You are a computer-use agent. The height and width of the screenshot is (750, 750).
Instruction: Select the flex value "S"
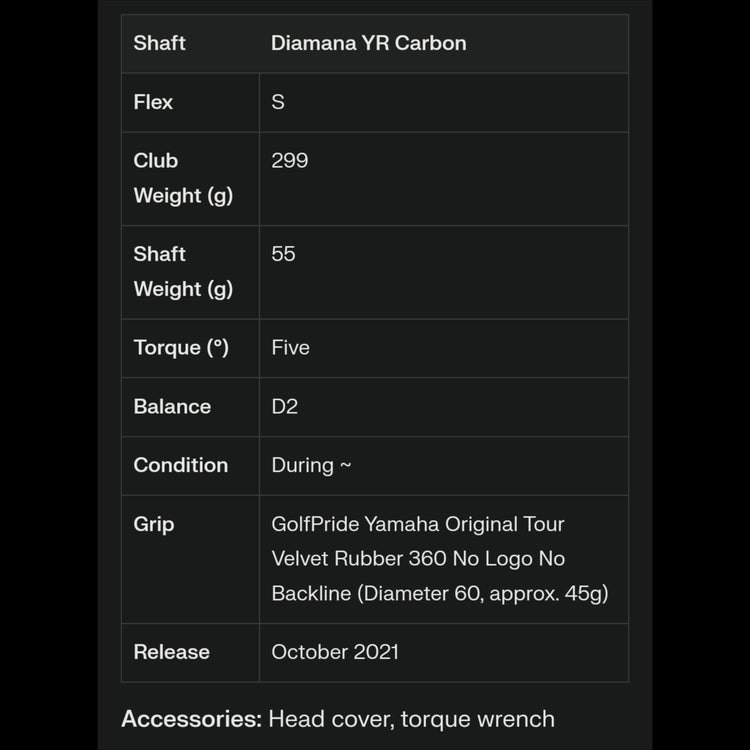pyautogui.click(x=278, y=102)
